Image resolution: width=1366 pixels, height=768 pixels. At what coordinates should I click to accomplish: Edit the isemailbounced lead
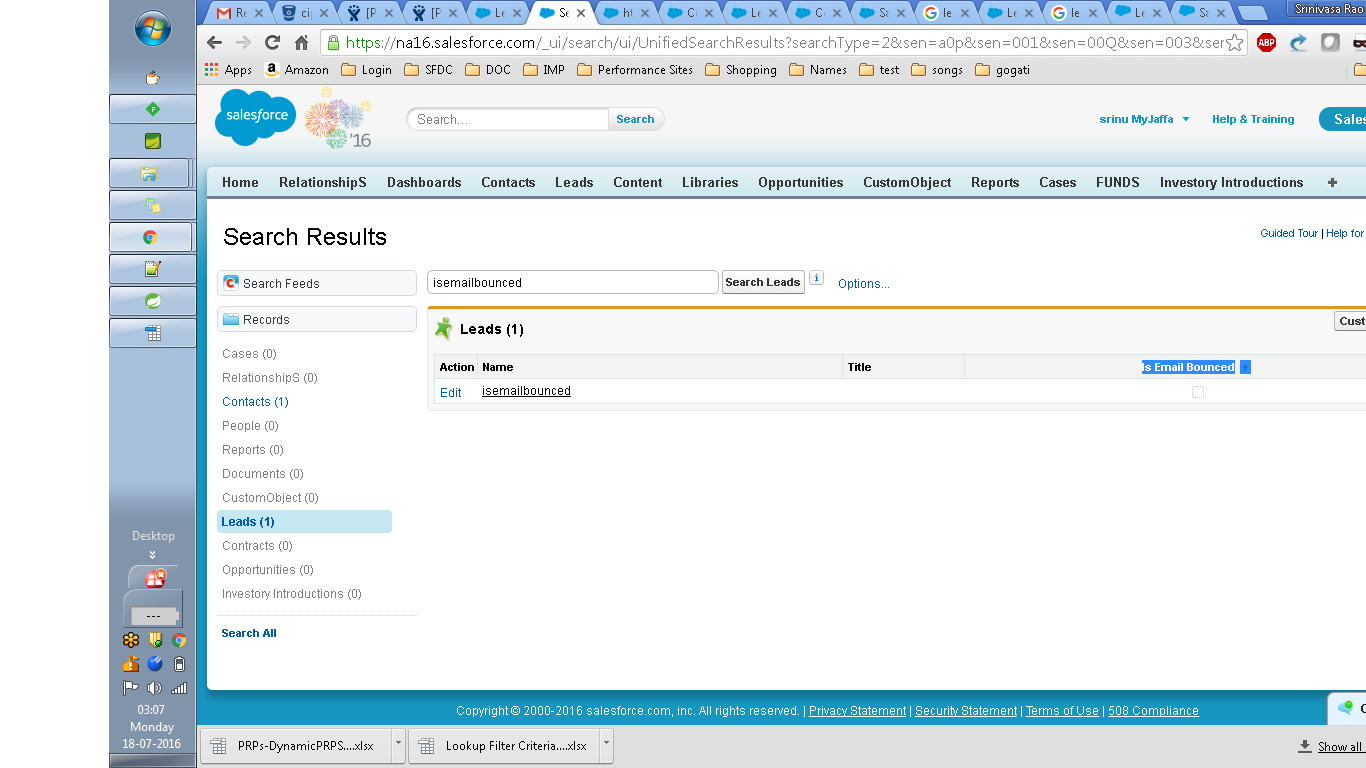point(451,393)
